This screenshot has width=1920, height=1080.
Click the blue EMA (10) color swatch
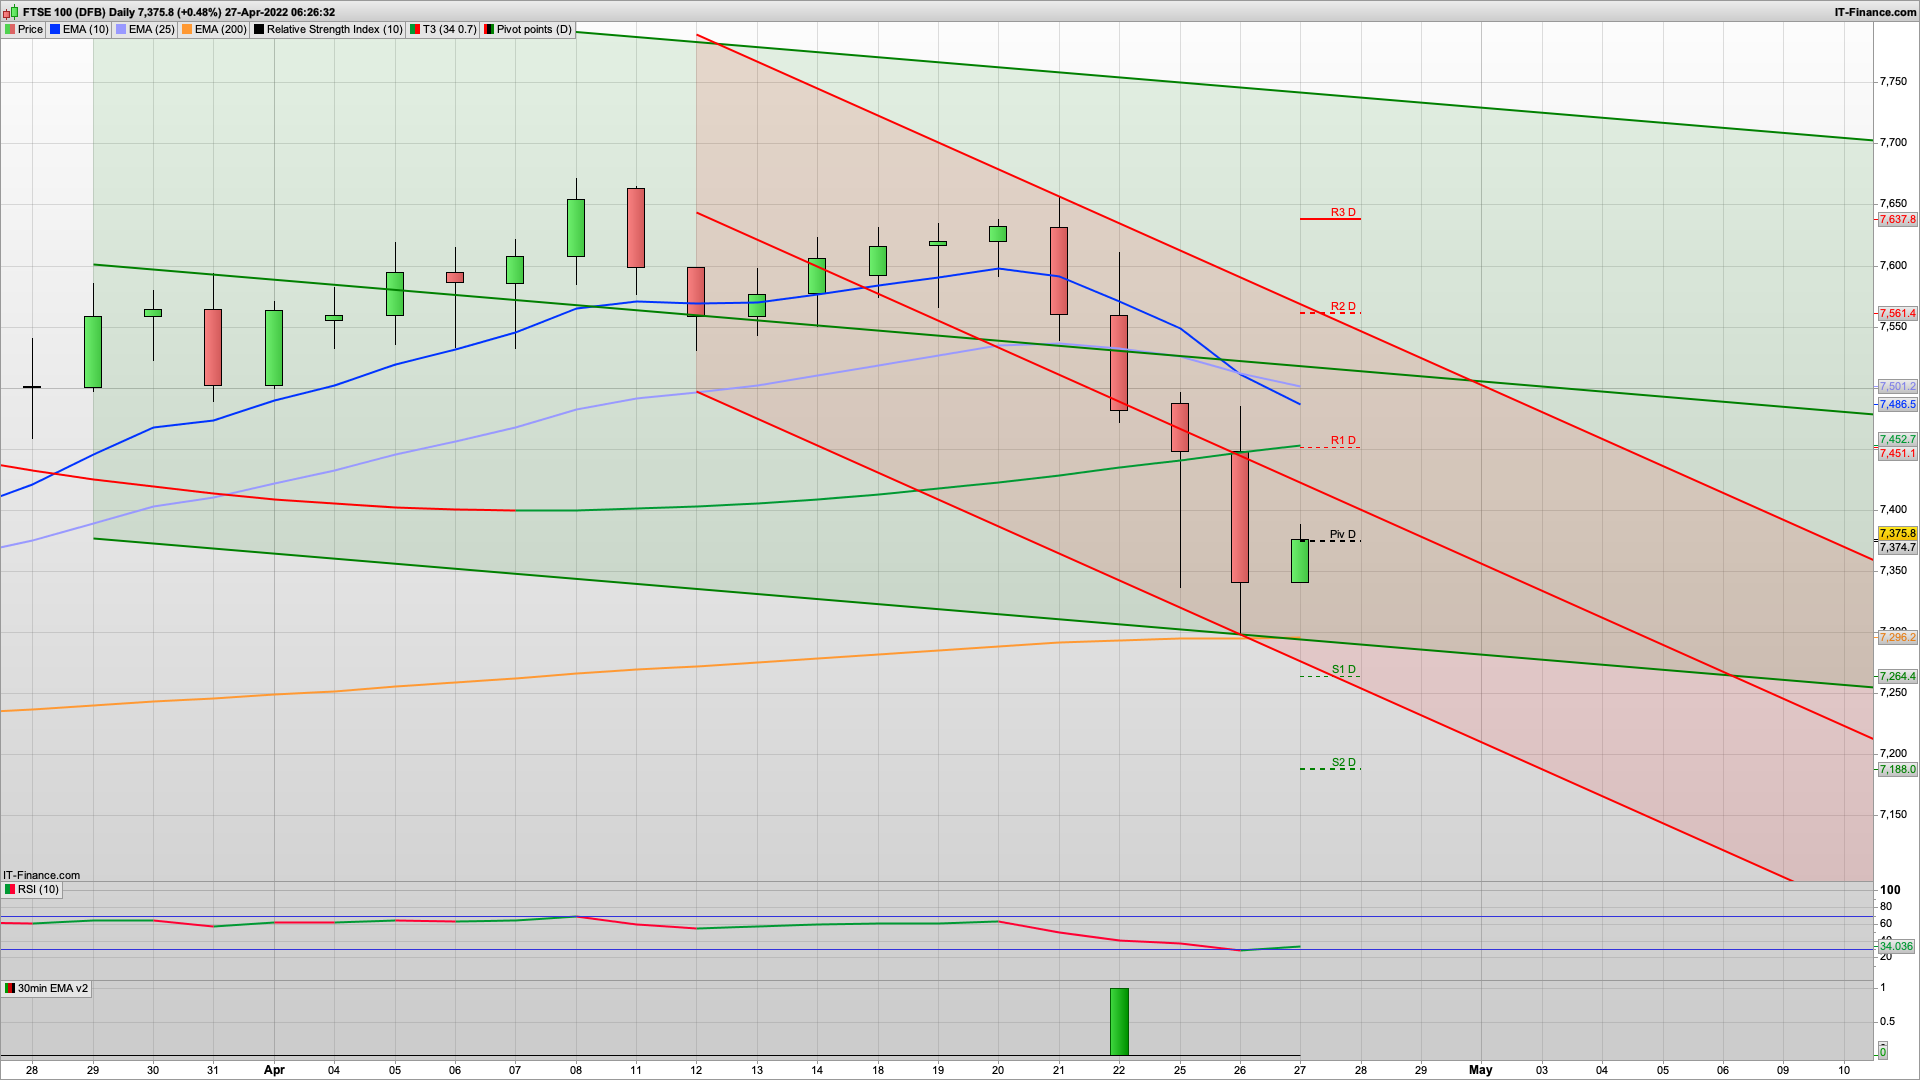coord(55,29)
